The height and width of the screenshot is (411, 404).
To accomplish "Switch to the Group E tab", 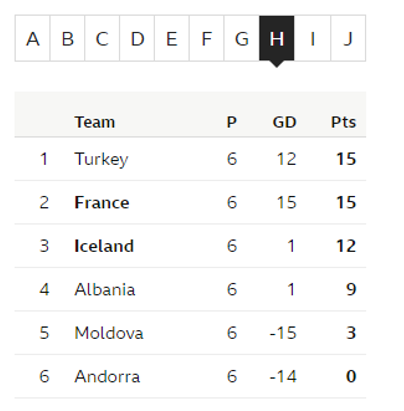I will (x=172, y=38).
